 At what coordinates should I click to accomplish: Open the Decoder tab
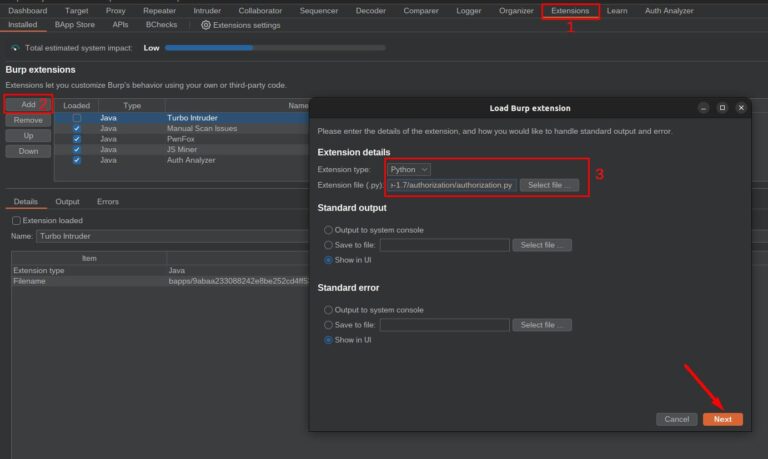click(x=371, y=10)
